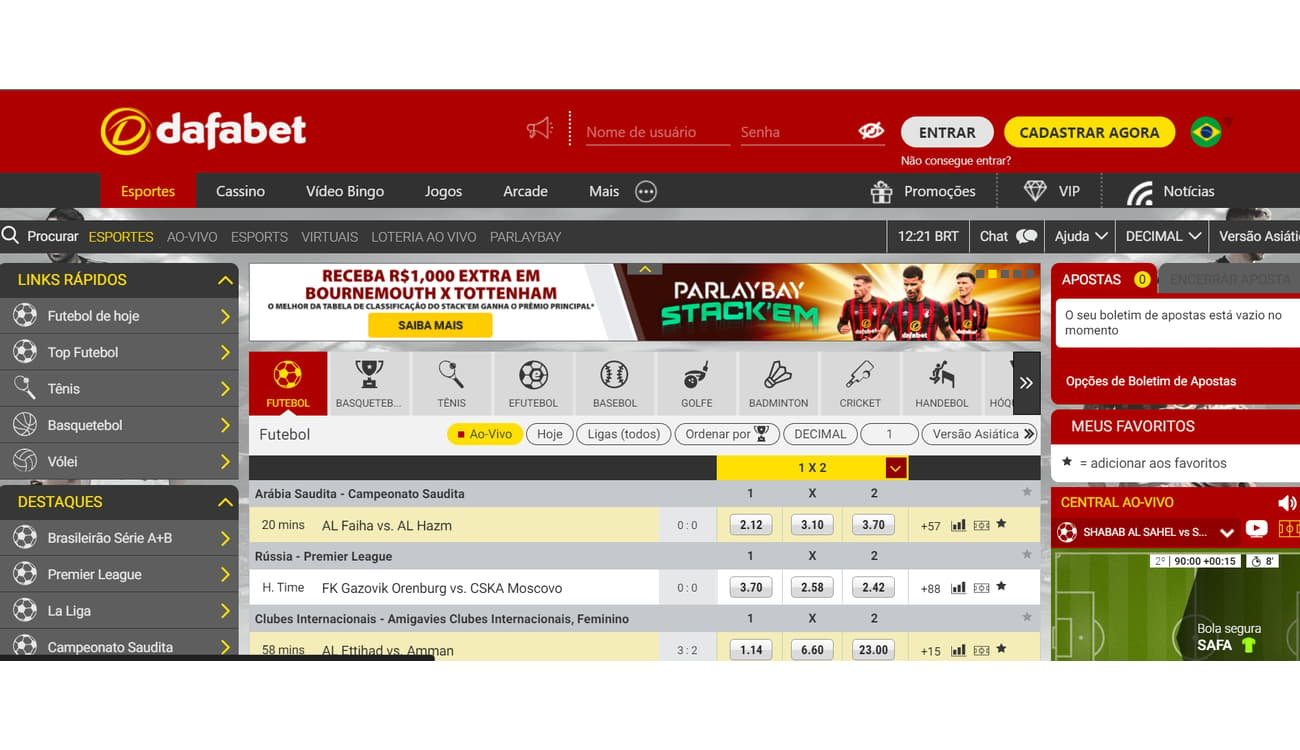Open the Cassino tab
The width and height of the screenshot is (1300, 750).
pyautogui.click(x=240, y=191)
